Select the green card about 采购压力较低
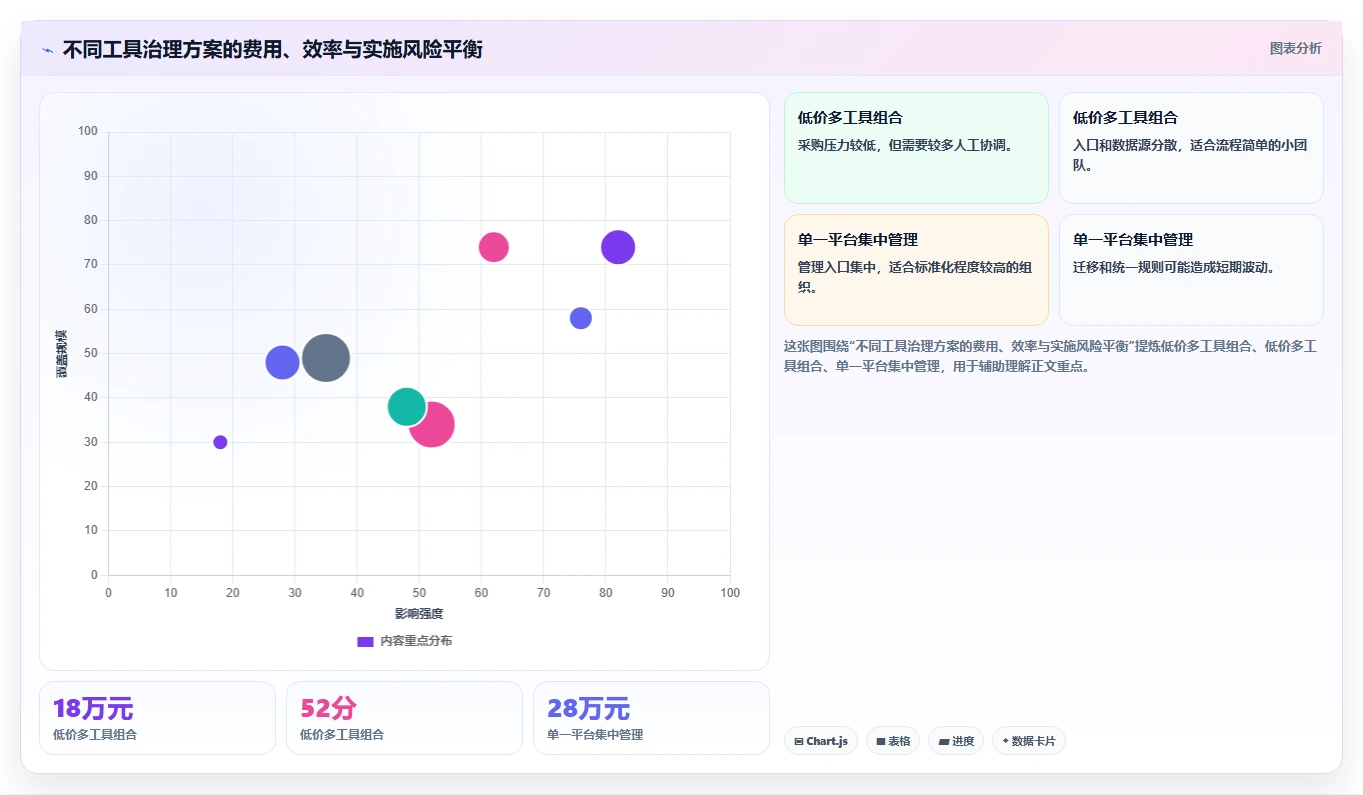Image resolution: width=1363 pixels, height=795 pixels. [916, 148]
